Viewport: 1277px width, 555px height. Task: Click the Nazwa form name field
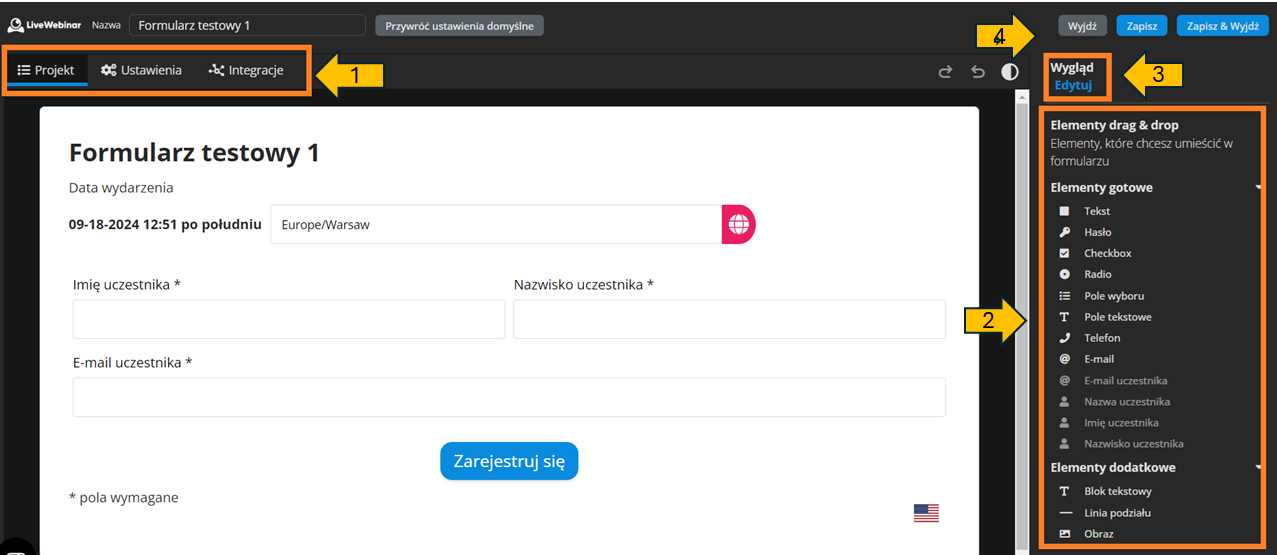point(247,25)
